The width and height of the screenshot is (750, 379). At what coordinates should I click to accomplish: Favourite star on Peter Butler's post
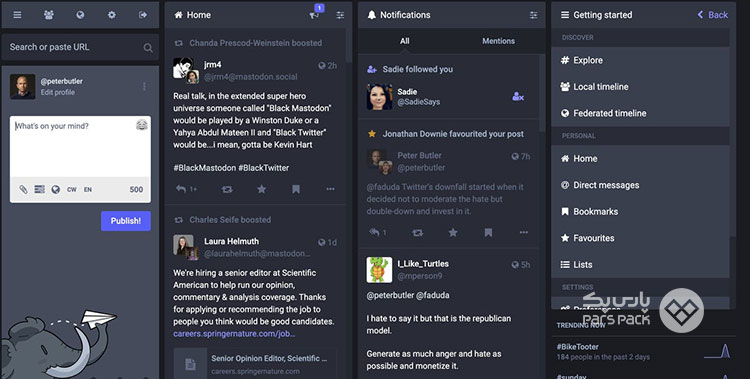click(453, 233)
